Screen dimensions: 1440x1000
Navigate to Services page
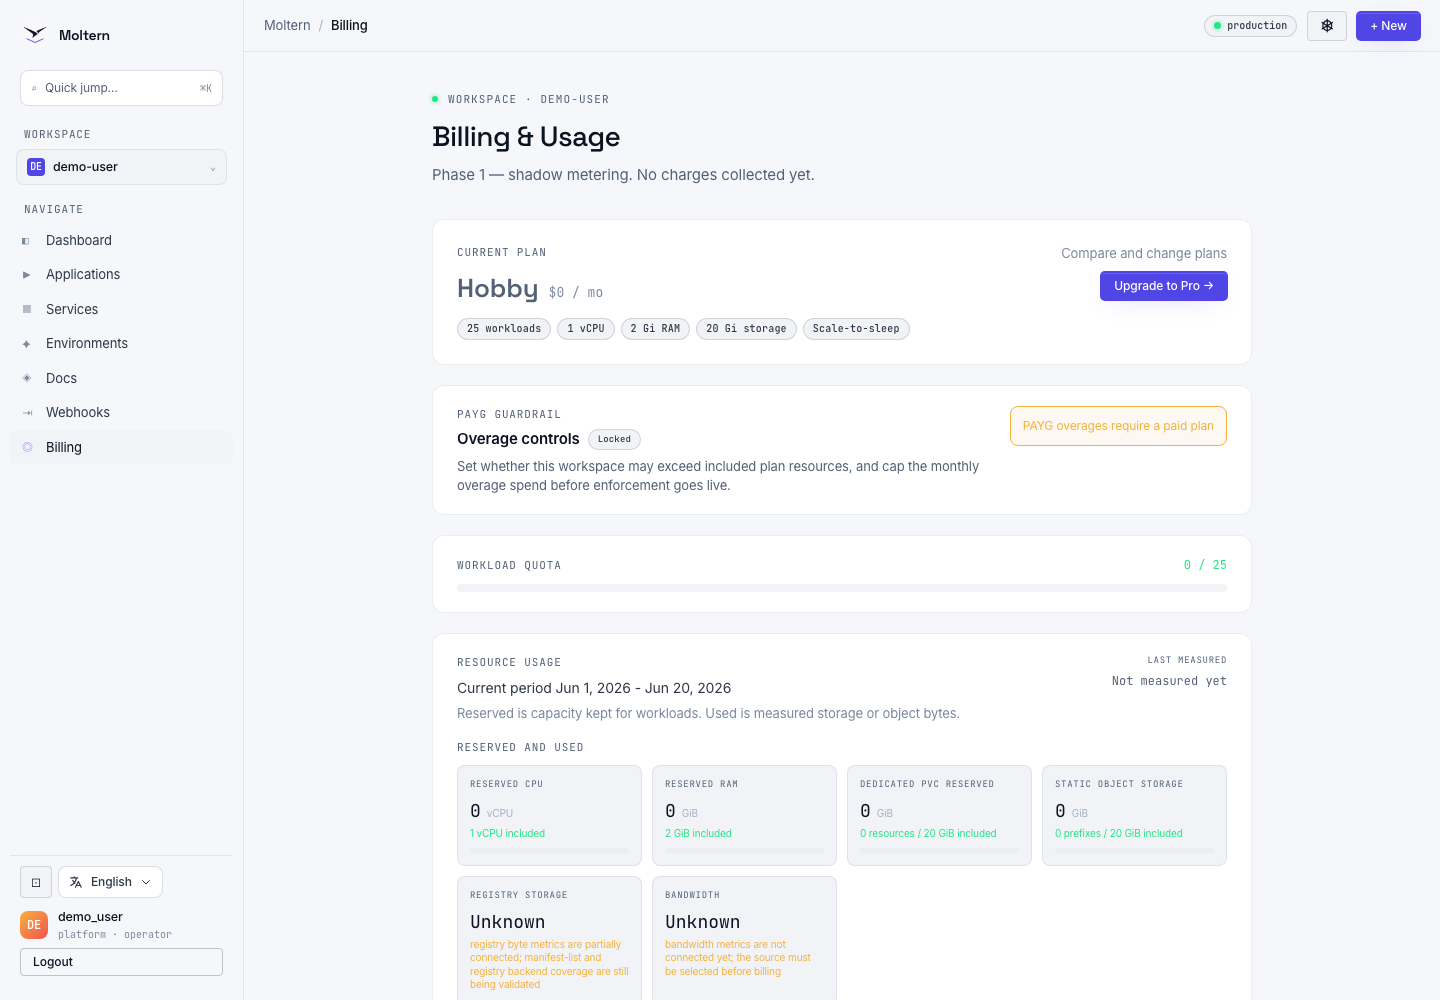coord(121,309)
